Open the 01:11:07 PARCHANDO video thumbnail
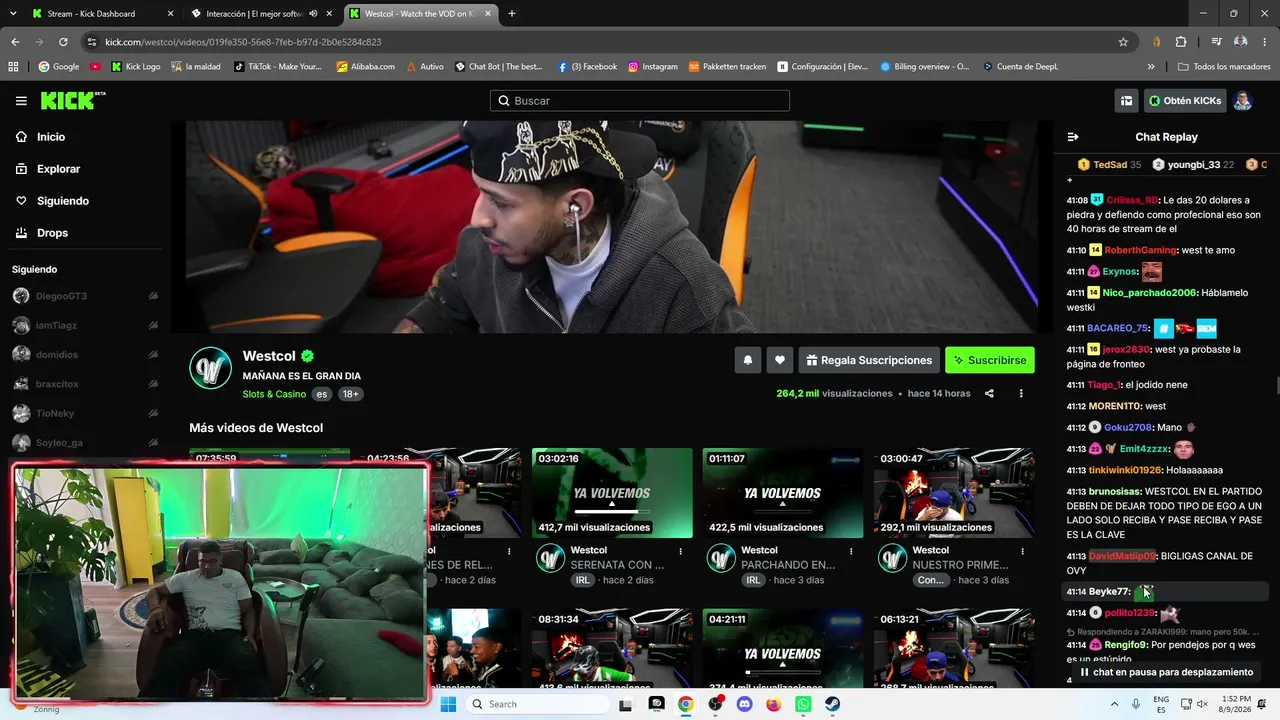 click(783, 493)
